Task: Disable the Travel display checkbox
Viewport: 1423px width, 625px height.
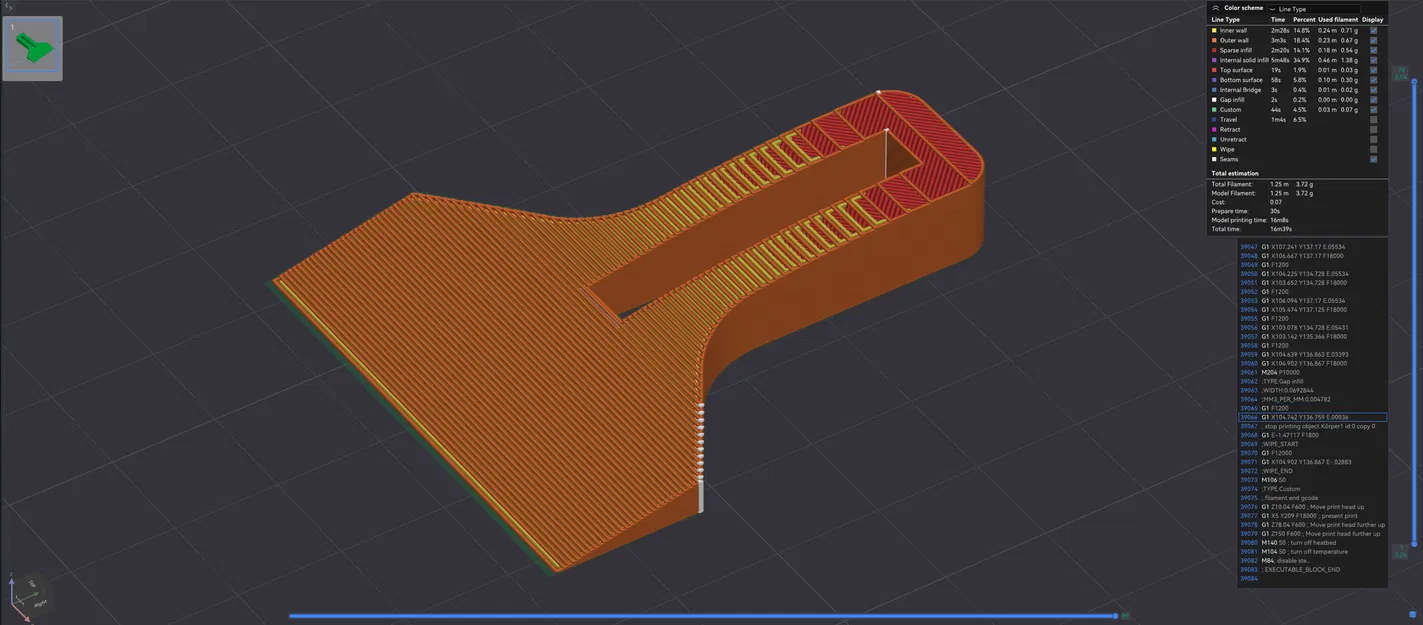Action: [x=1373, y=119]
